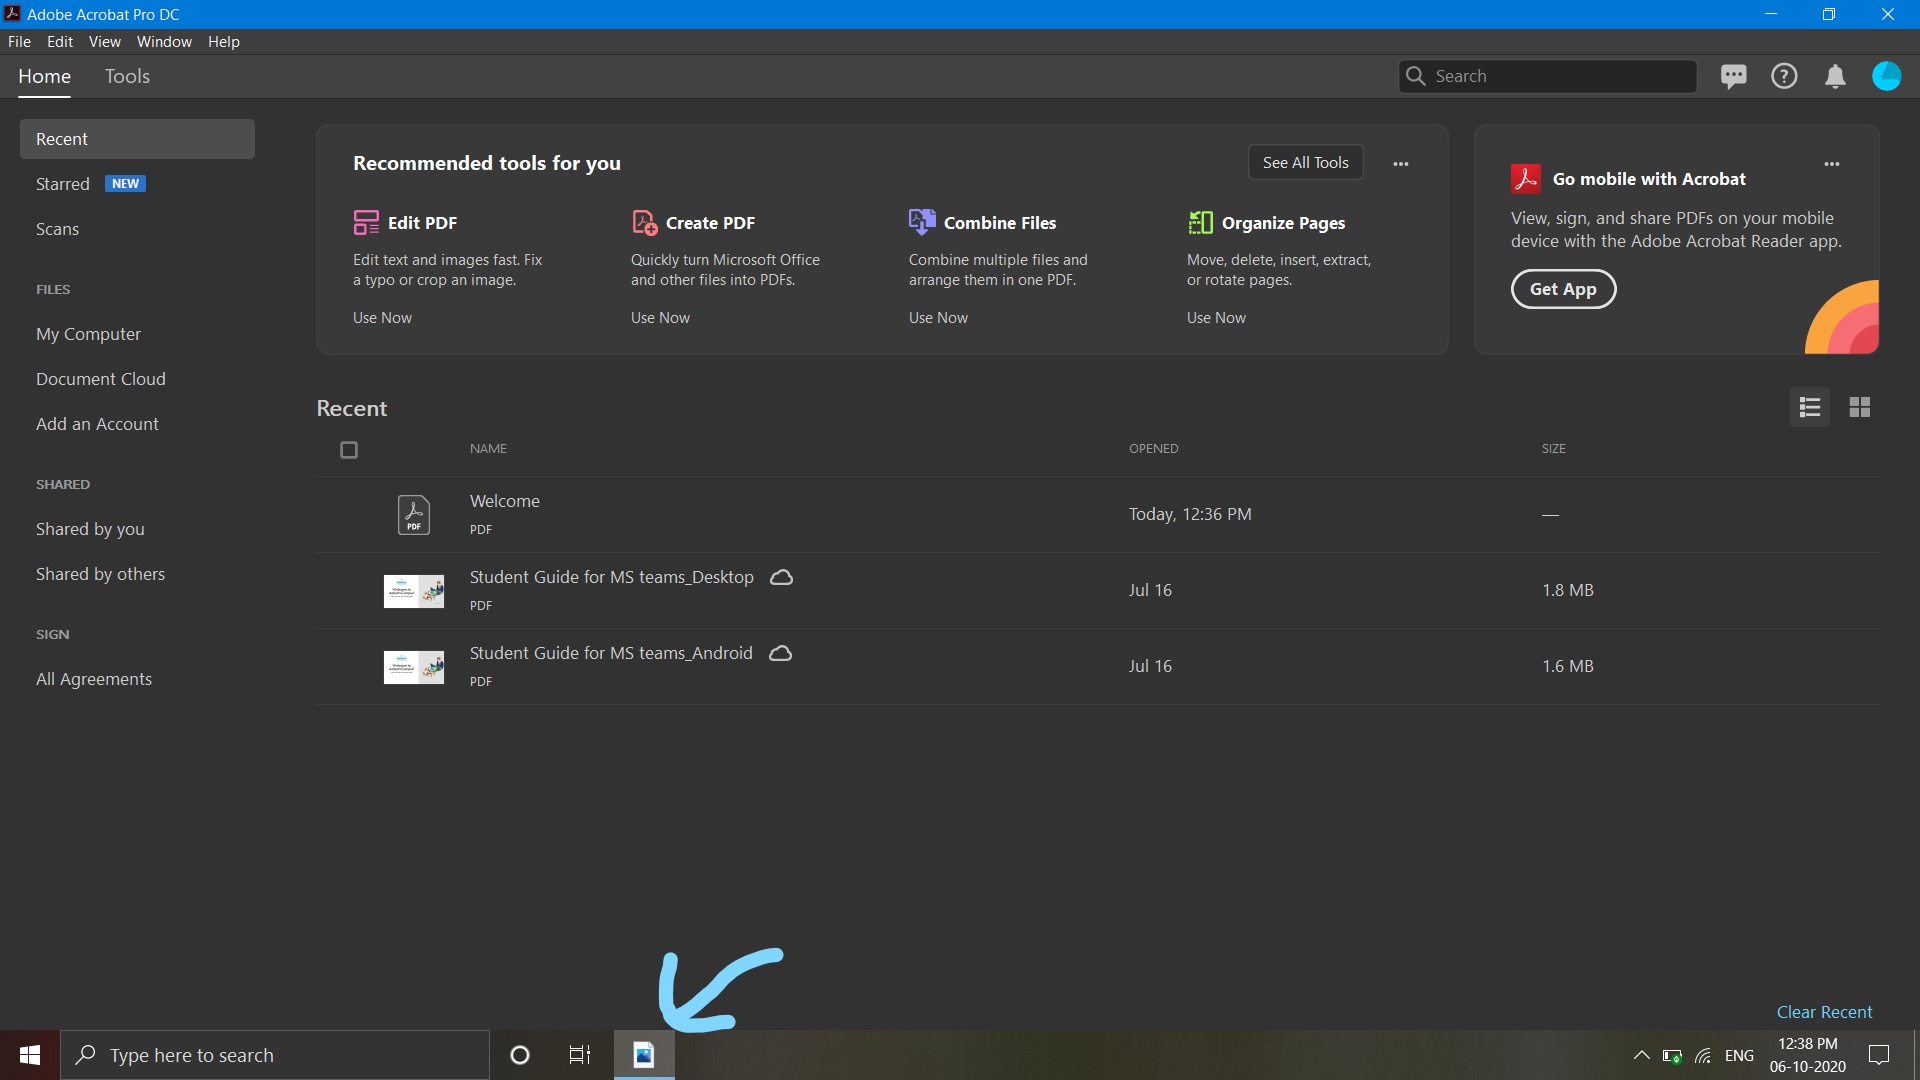Switch to thumbnail grid view
1920x1080 pixels.
click(1859, 407)
